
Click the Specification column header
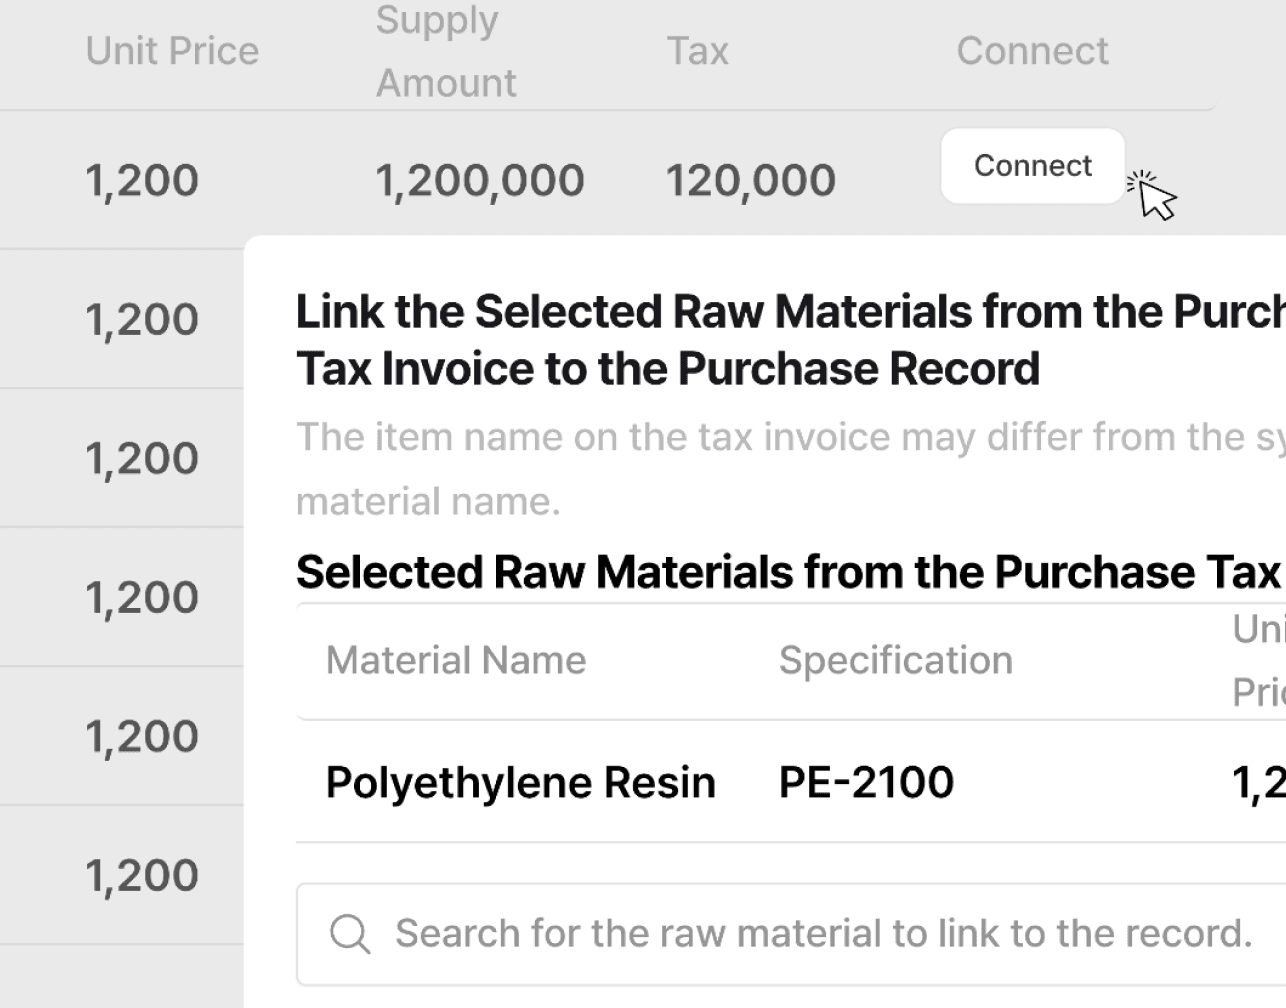pyautogui.click(x=895, y=660)
